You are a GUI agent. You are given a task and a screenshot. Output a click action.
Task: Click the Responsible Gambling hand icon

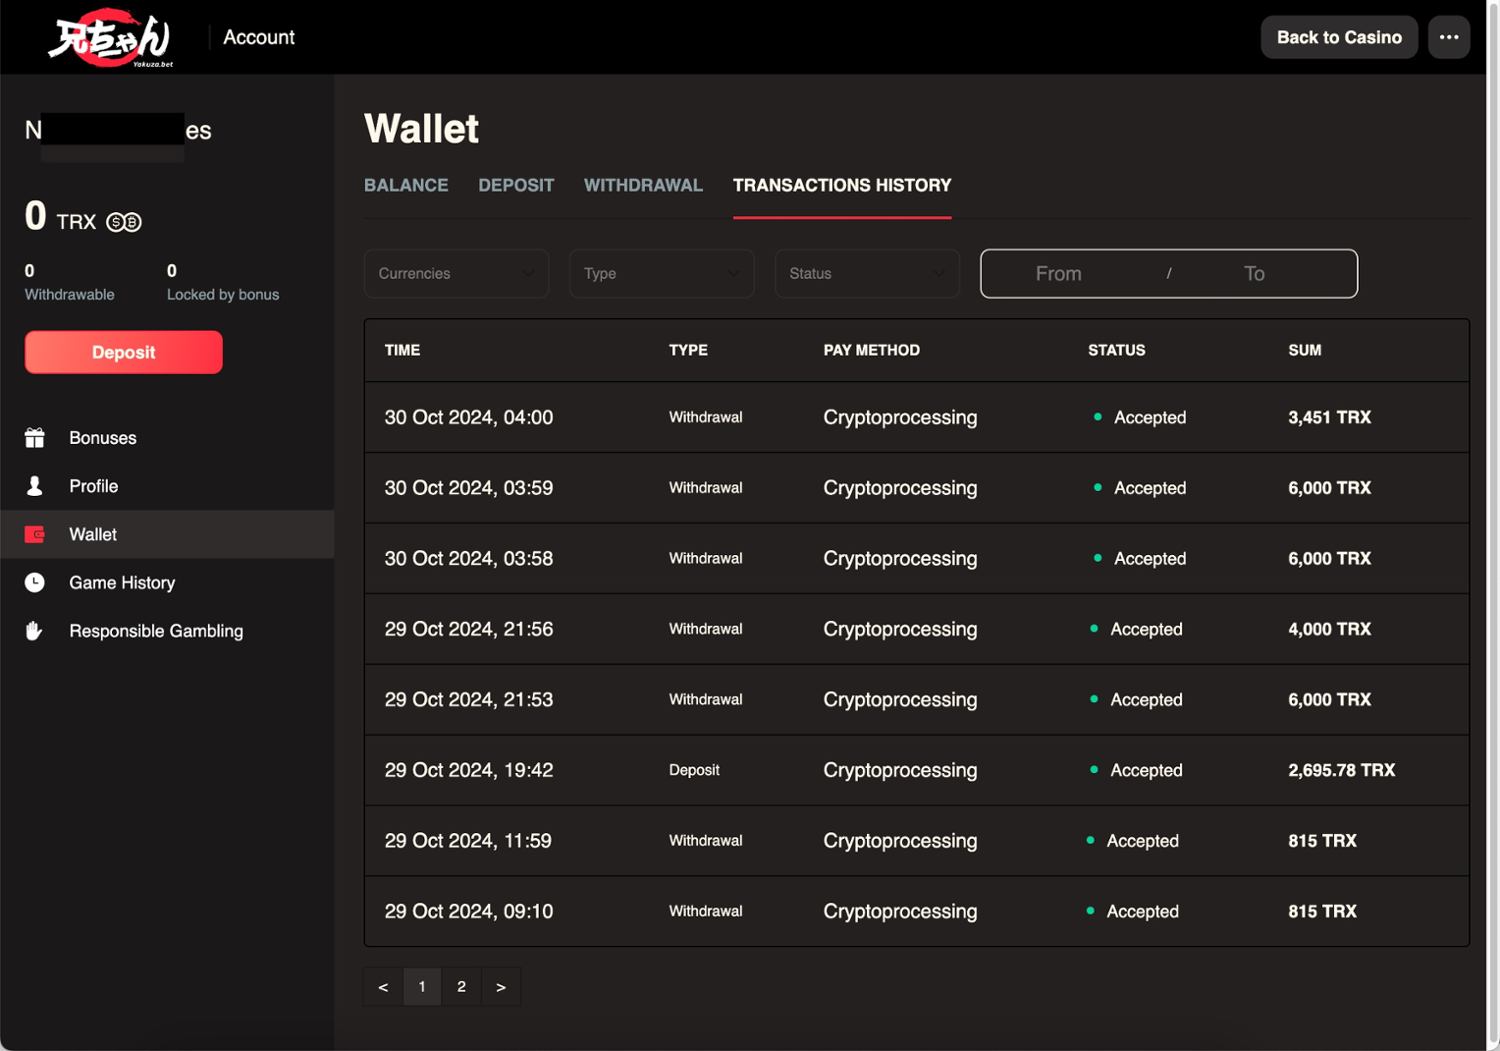[35, 631]
